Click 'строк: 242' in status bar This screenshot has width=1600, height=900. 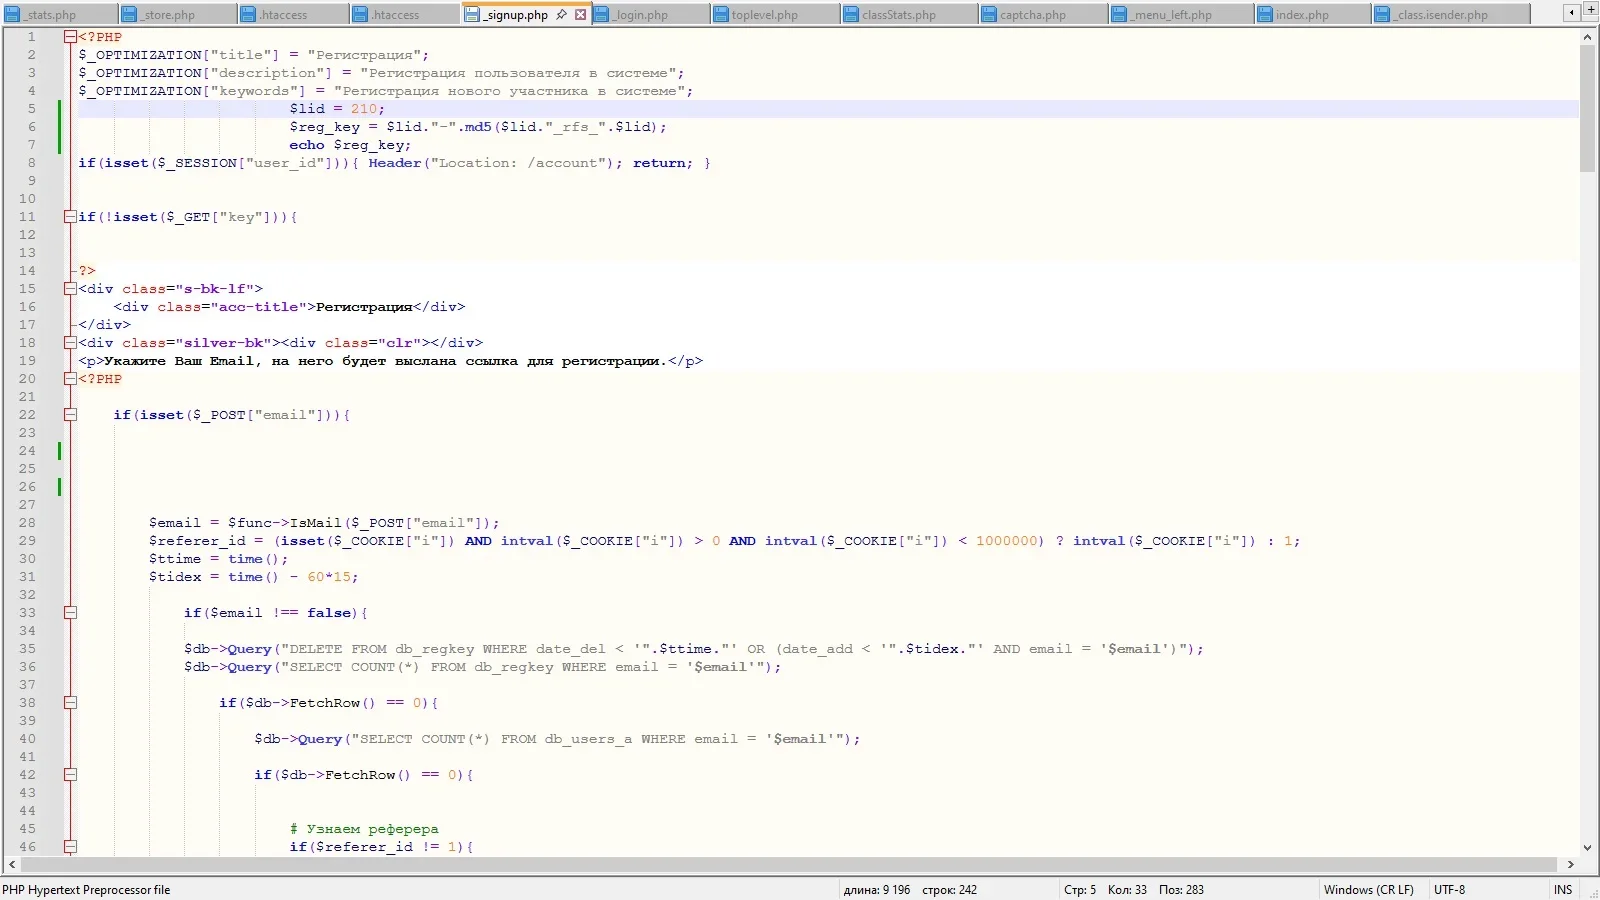tap(949, 890)
